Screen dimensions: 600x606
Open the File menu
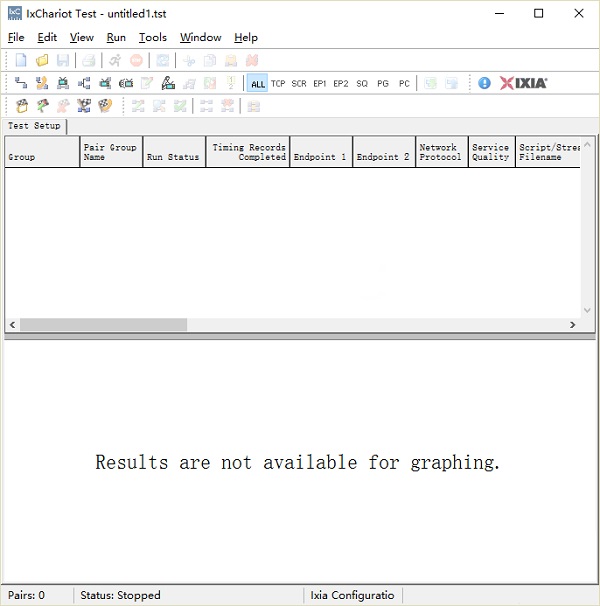coord(15,37)
